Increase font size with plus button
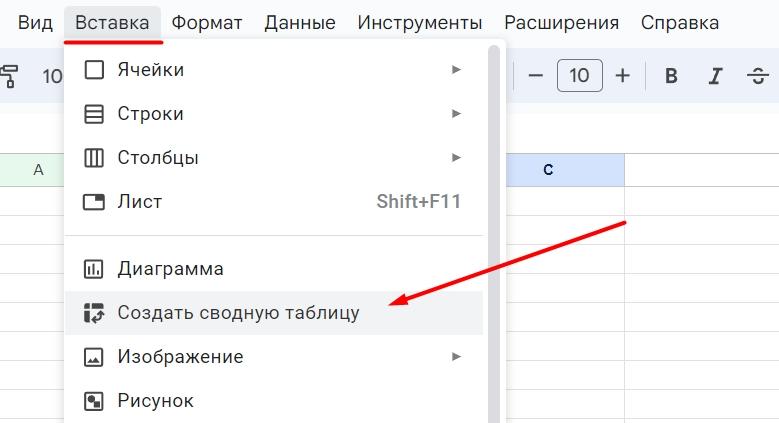 coord(622,76)
